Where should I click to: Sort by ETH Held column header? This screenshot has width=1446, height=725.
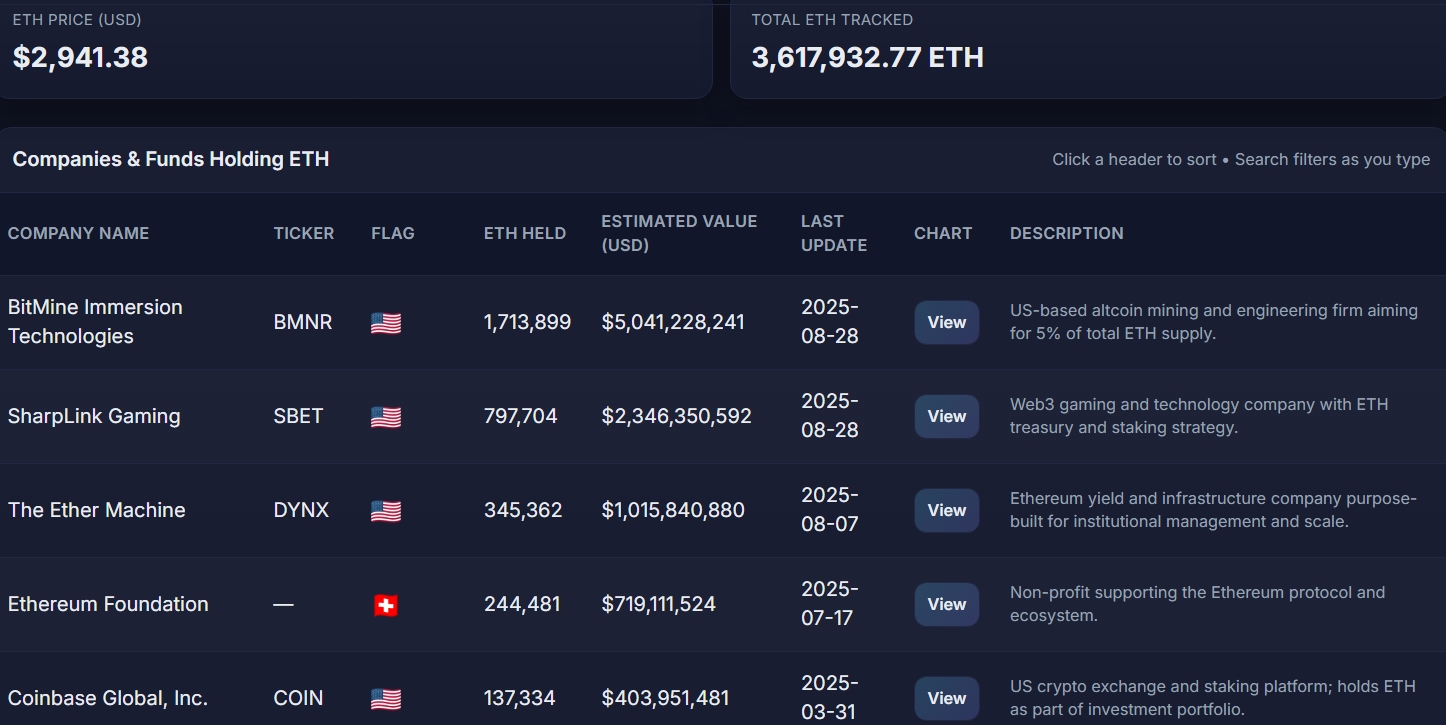click(x=525, y=233)
